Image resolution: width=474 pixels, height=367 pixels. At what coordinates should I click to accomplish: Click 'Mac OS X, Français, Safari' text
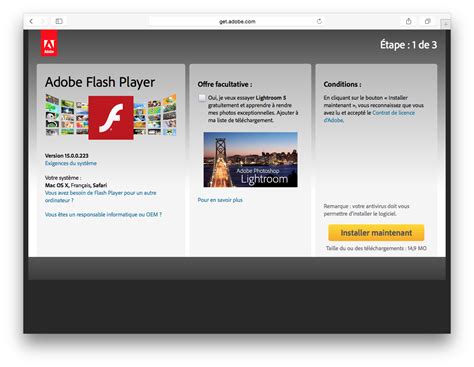pyautogui.click(x=76, y=185)
